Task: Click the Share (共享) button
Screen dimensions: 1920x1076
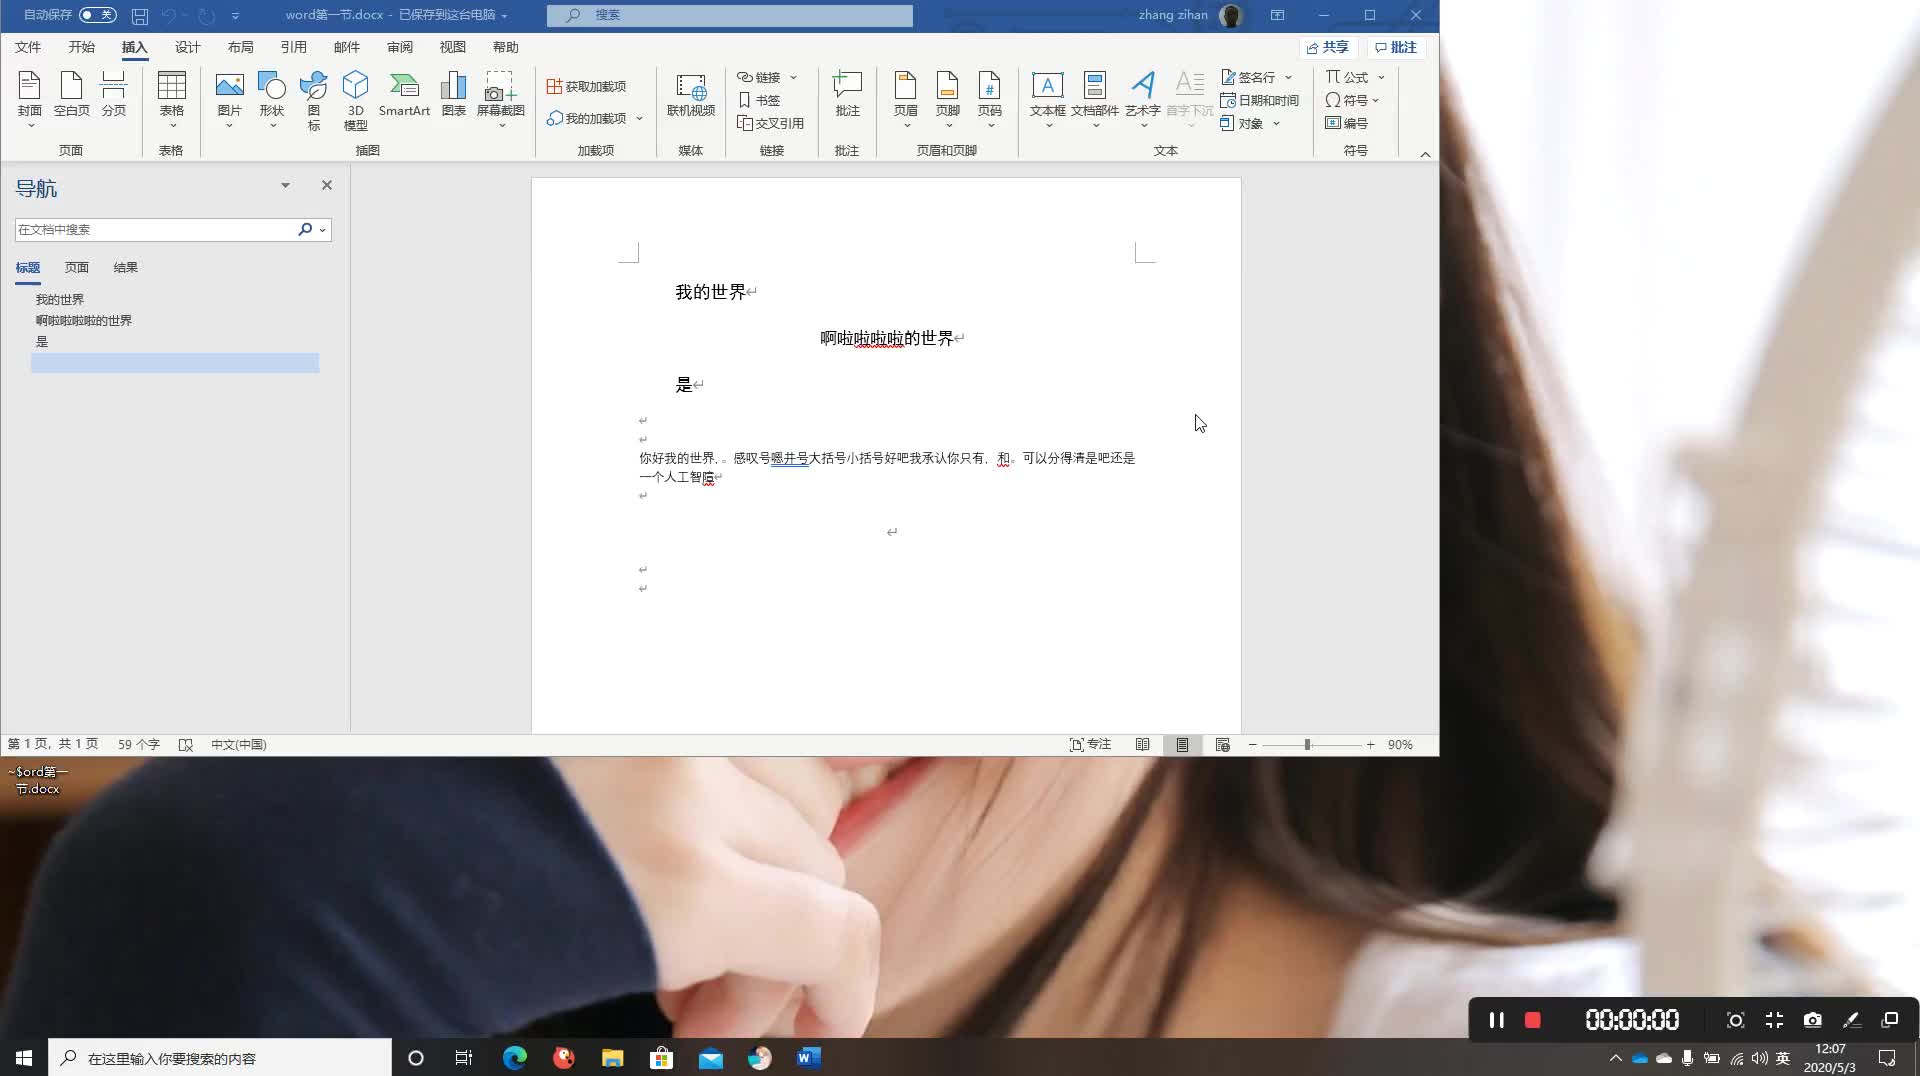Action: (1328, 47)
